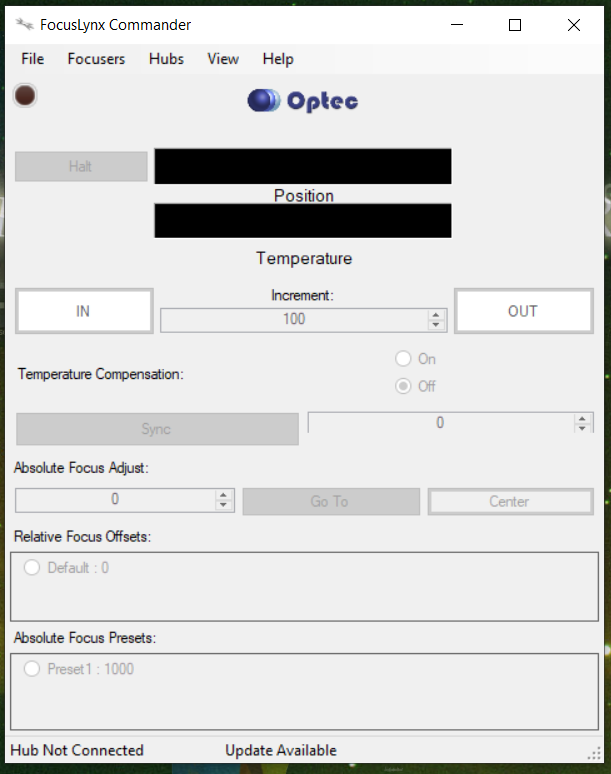Click the Update Available status text
611x774 pixels.
281,750
